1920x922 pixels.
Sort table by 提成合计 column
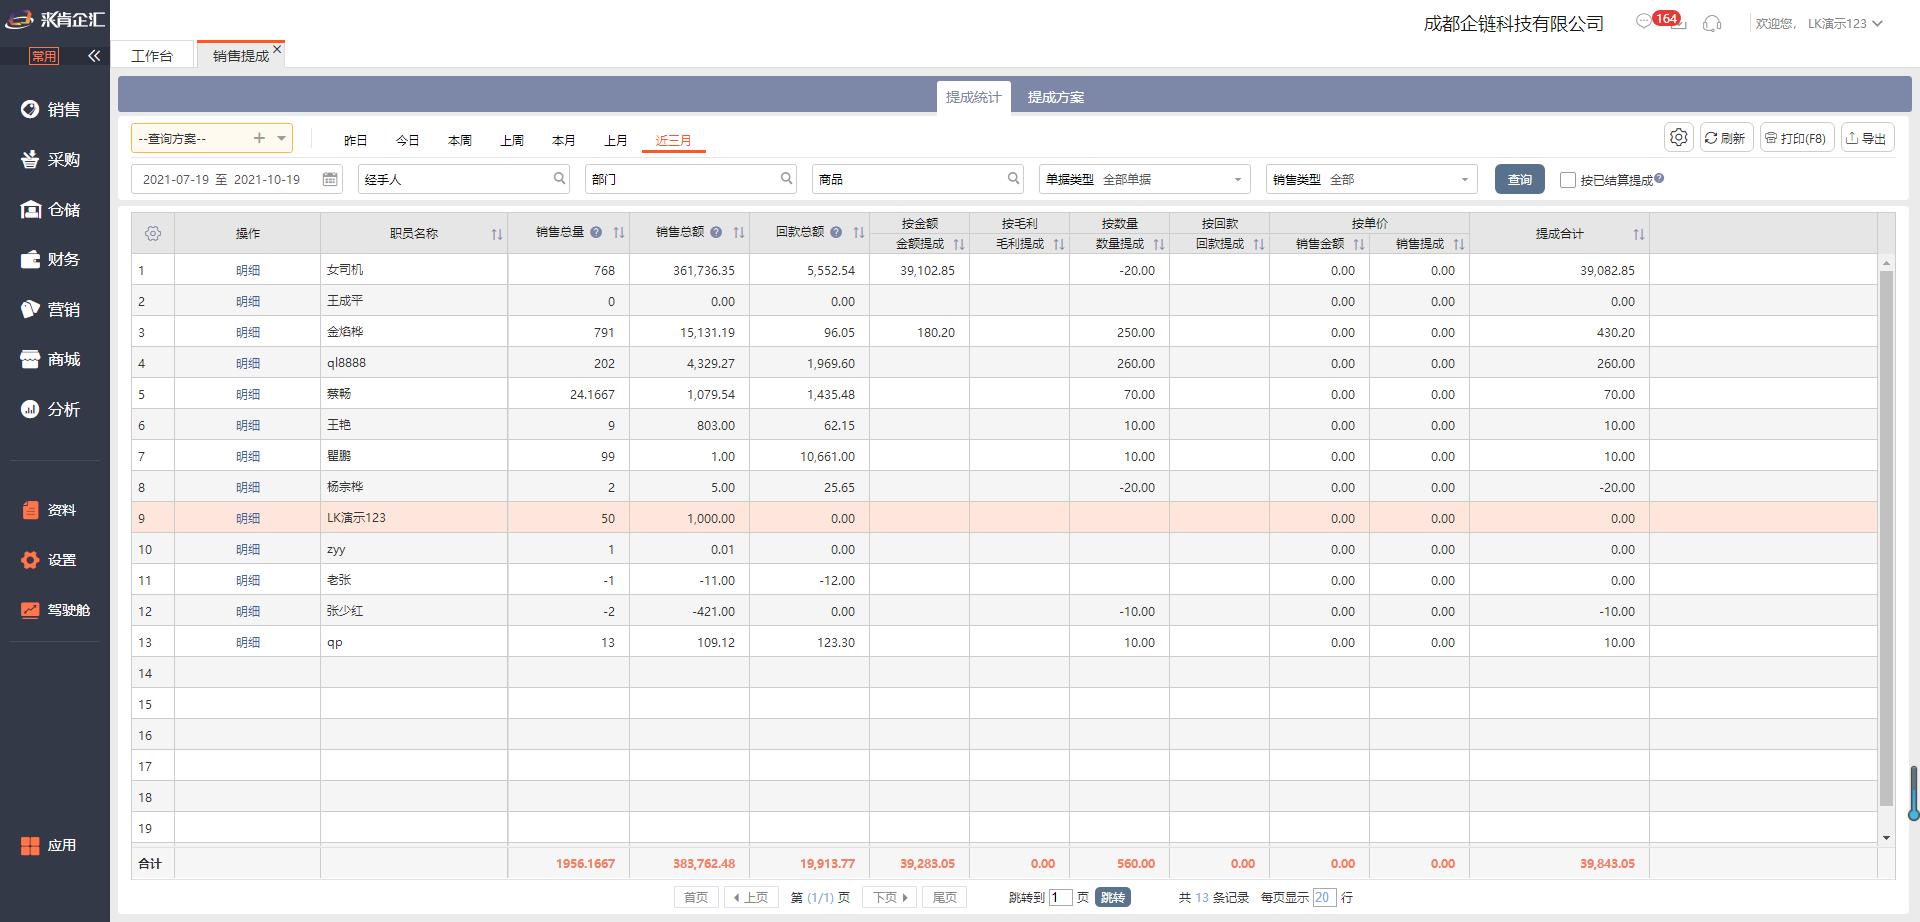point(1638,234)
